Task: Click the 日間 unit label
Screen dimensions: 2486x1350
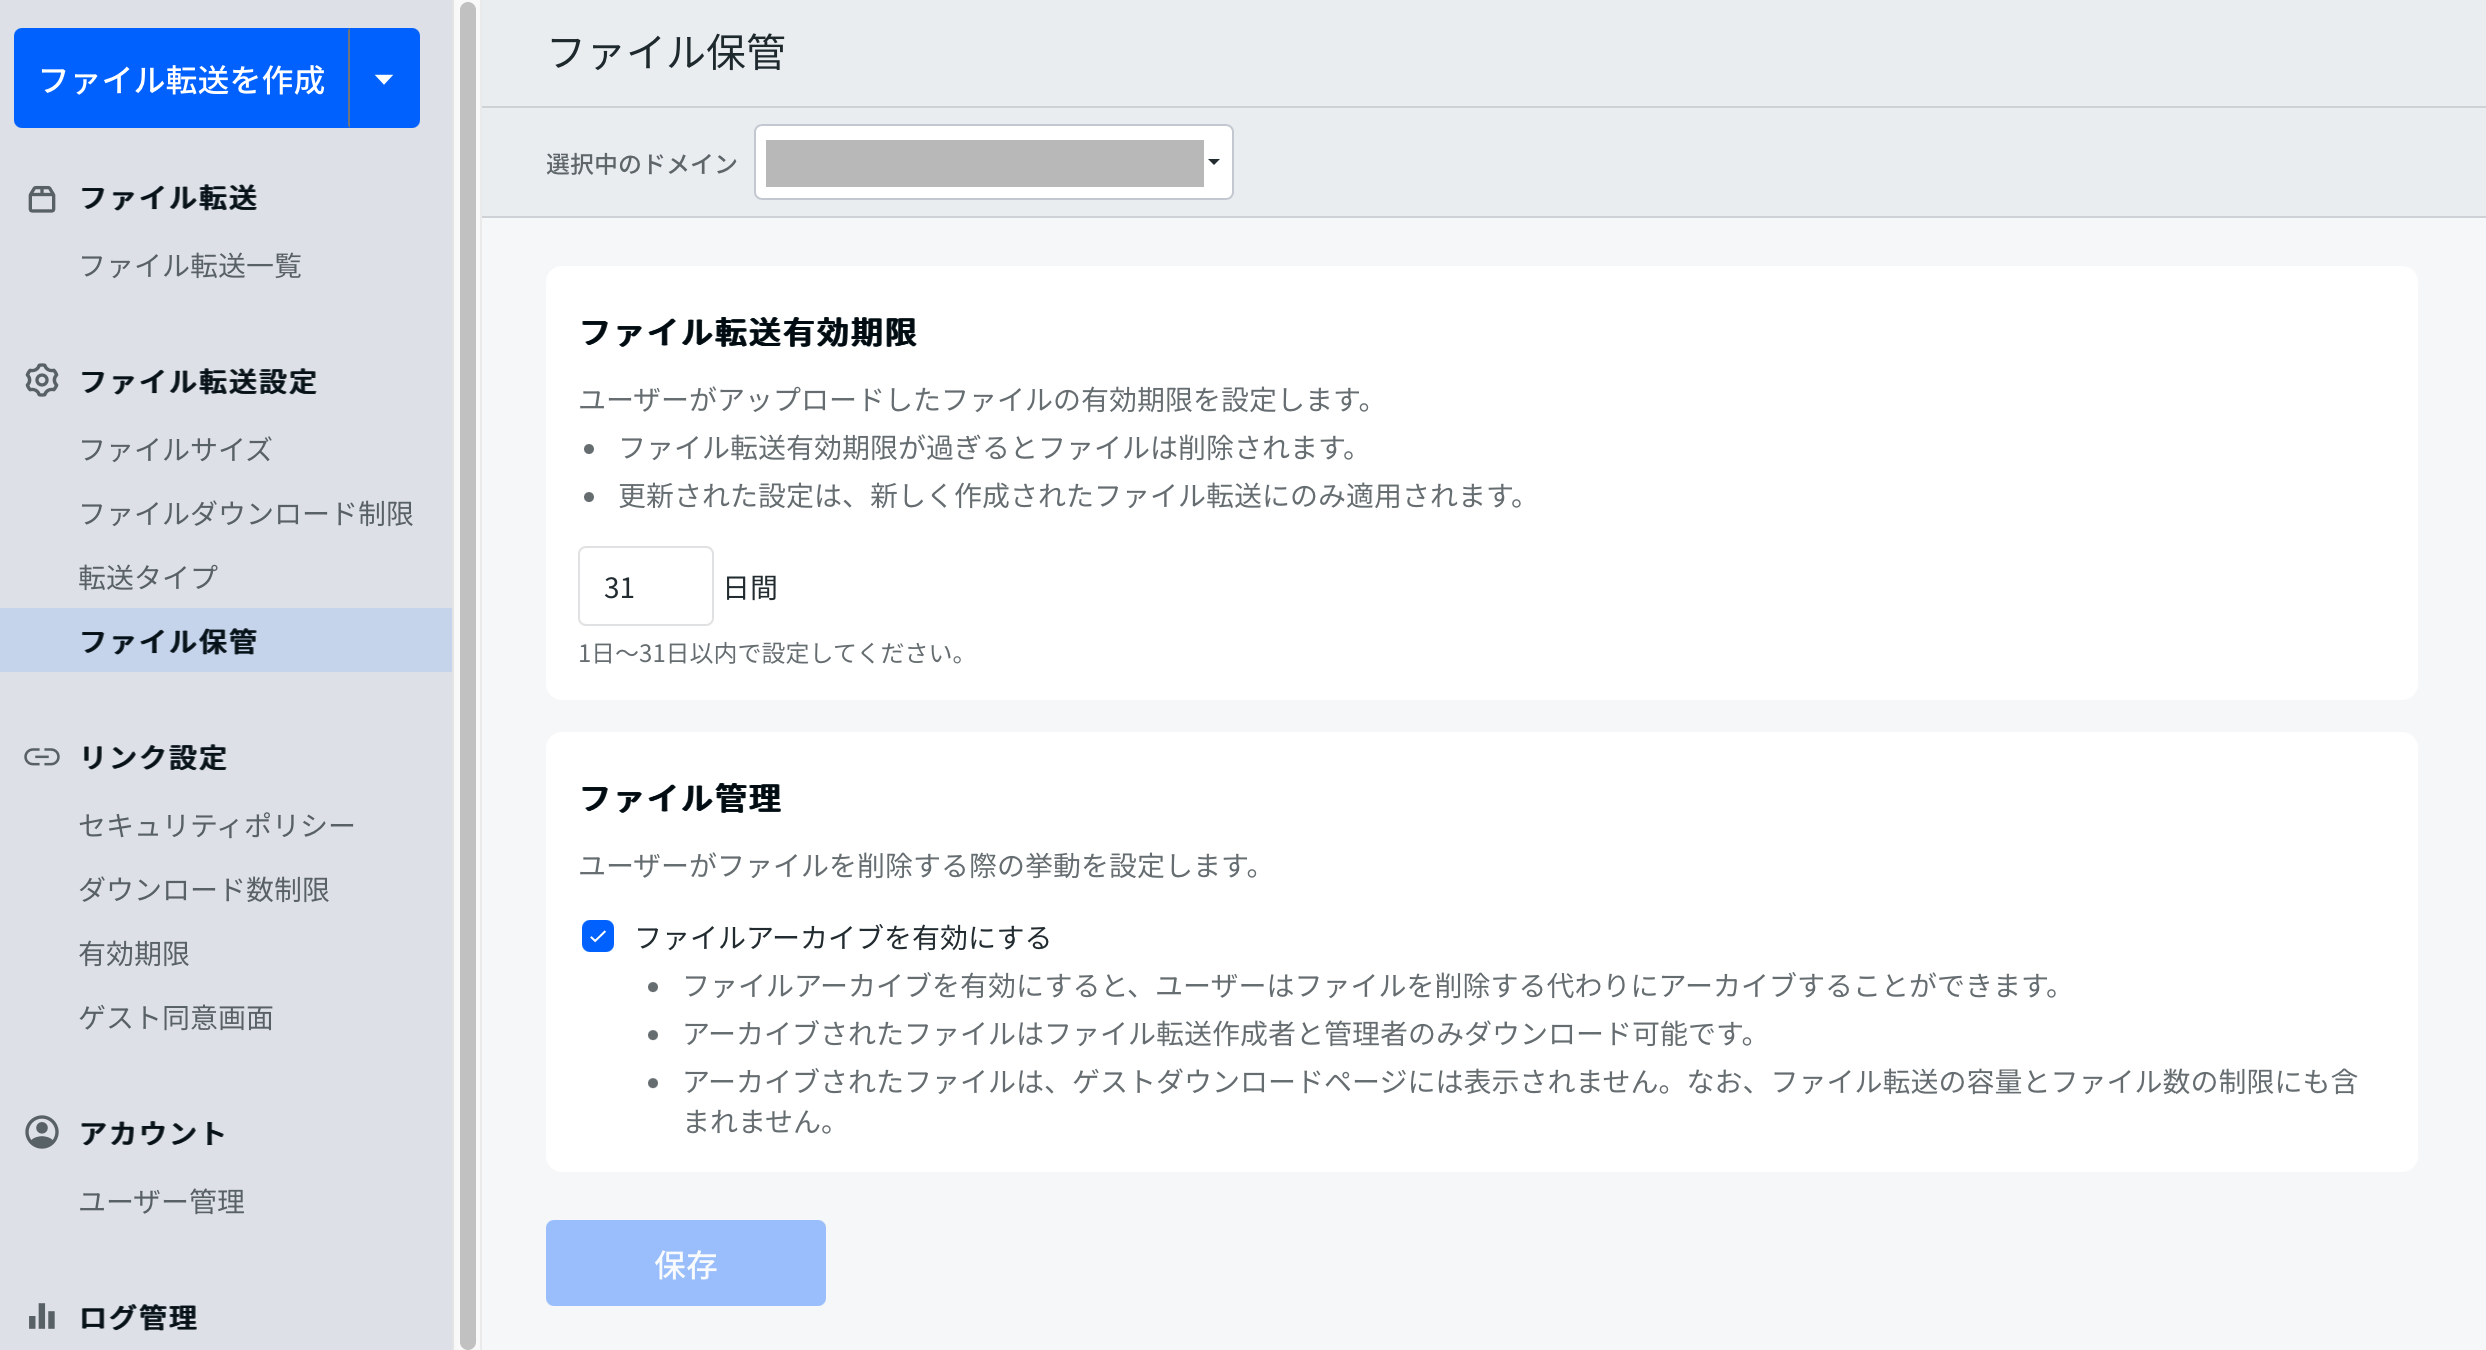Action: (x=750, y=588)
